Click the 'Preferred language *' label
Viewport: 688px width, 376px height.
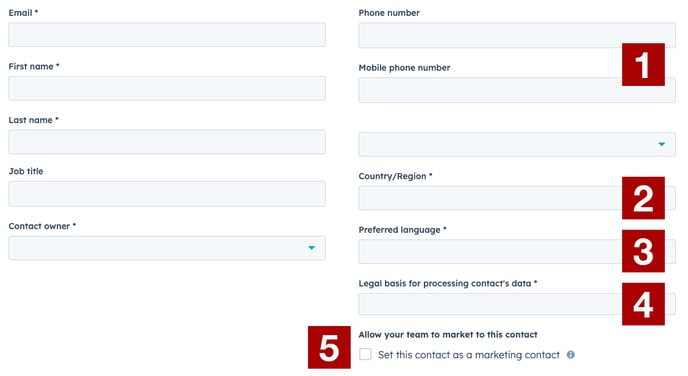click(x=402, y=230)
